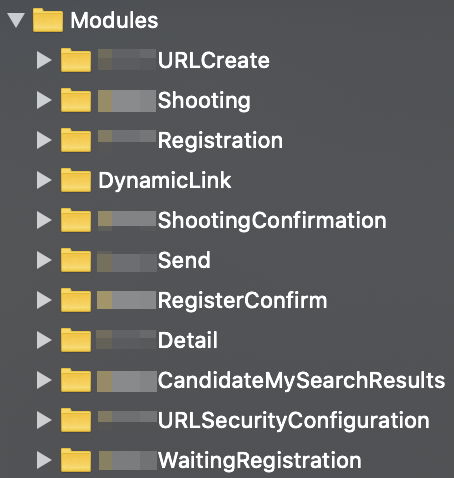Expand the DynamicLink folder triangle

click(44, 180)
